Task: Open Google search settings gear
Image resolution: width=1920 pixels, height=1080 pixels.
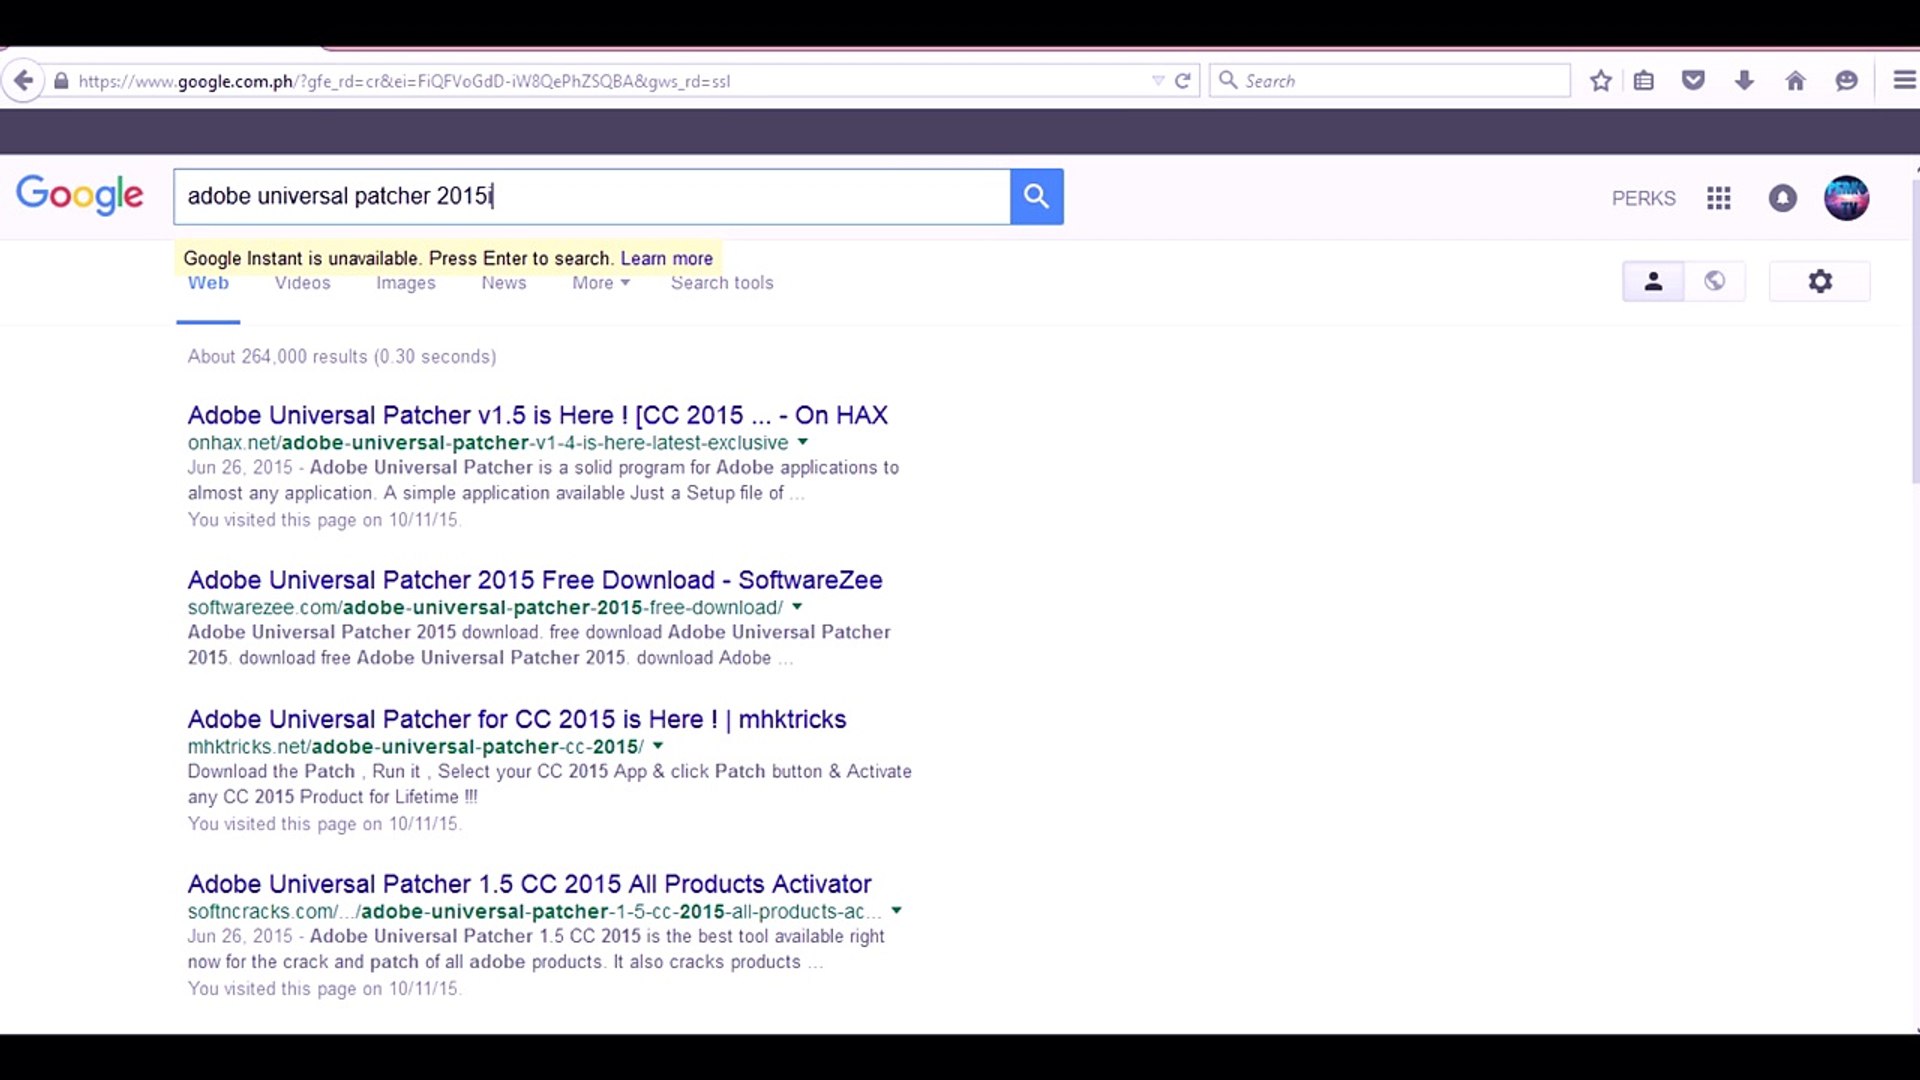Action: click(1820, 282)
